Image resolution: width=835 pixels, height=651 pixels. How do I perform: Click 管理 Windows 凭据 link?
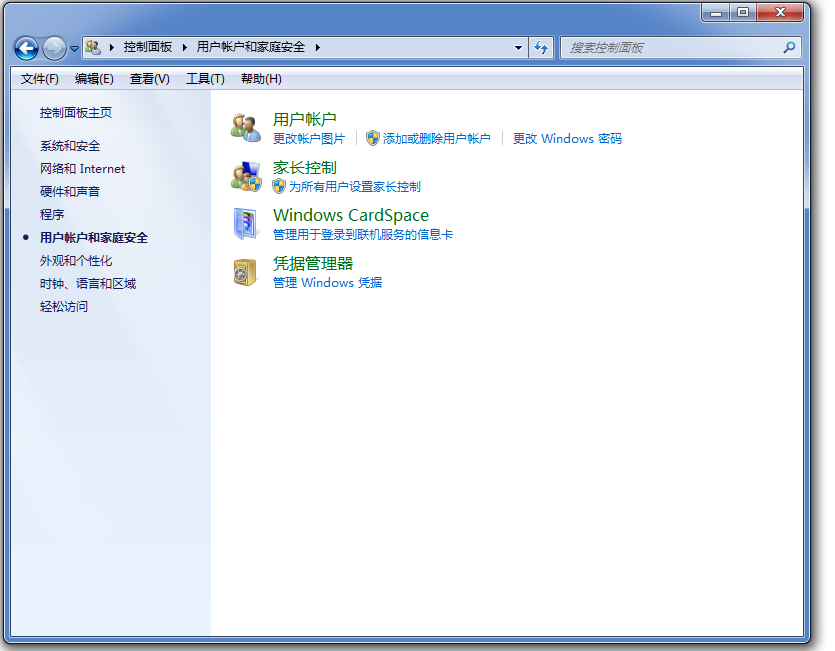point(328,283)
